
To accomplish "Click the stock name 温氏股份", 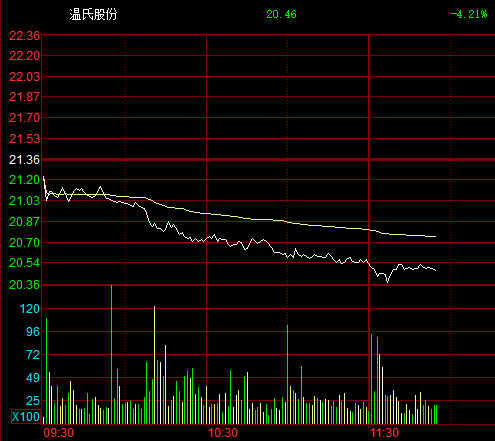I will (93, 14).
